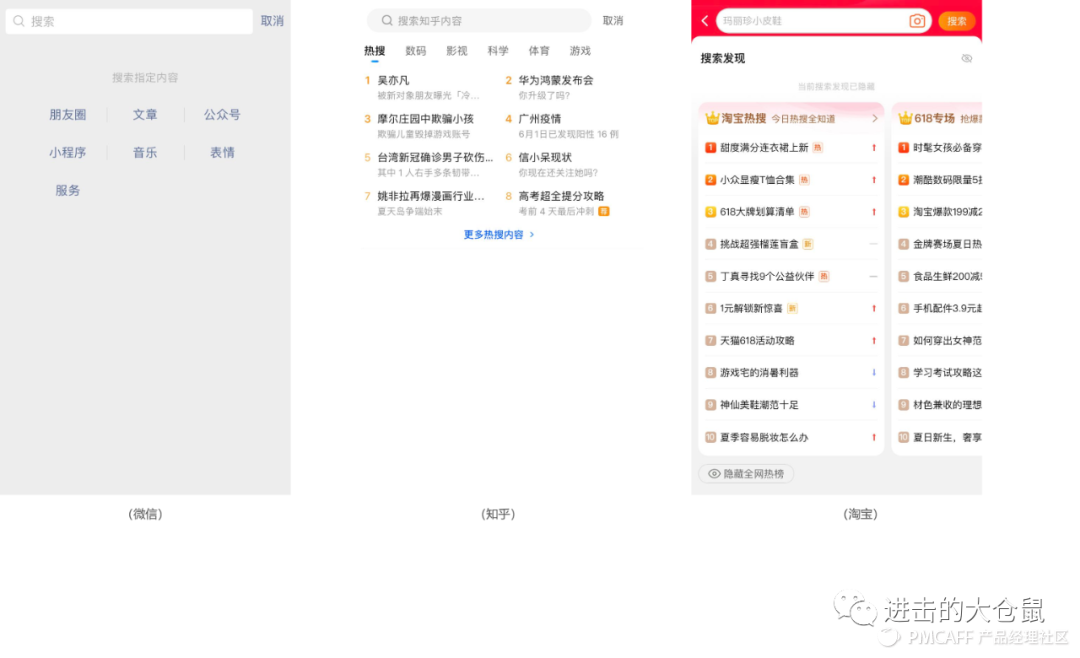Search within 朋友圈 in WeChat
This screenshot has width=1080, height=658.
[x=68, y=114]
